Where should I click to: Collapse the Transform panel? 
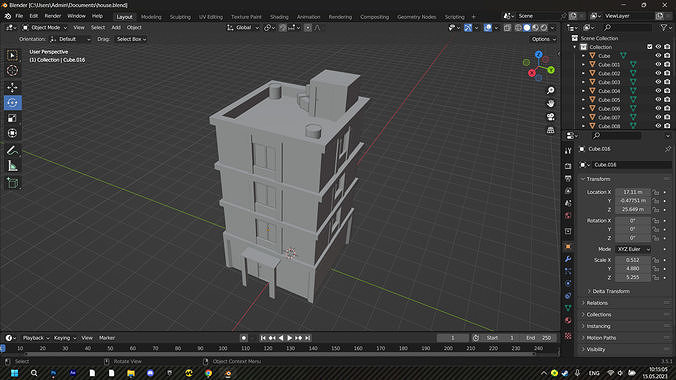pyautogui.click(x=598, y=179)
